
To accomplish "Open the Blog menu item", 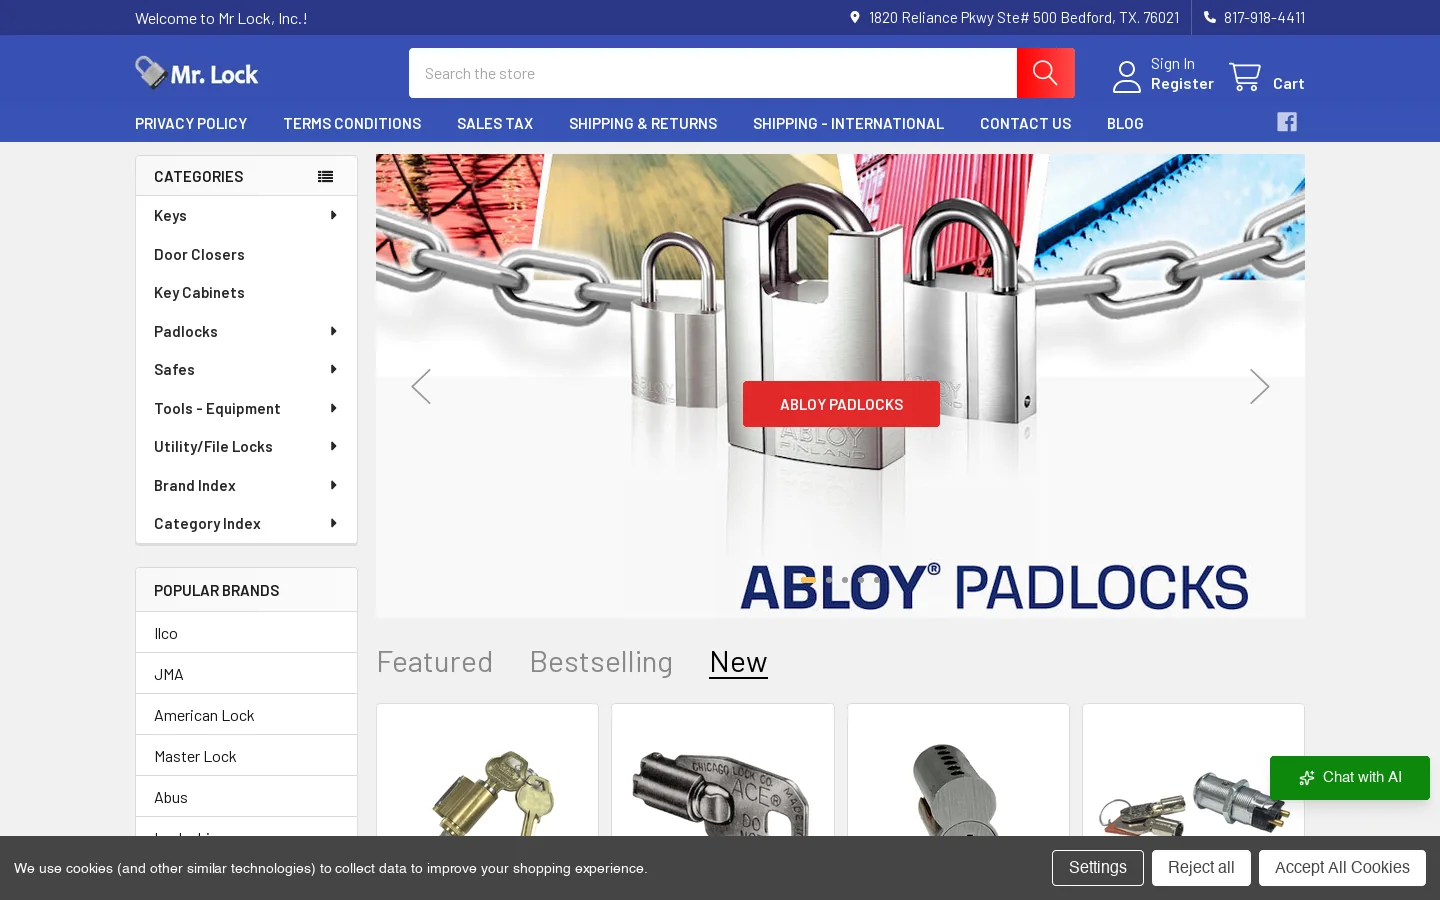I will (1125, 124).
